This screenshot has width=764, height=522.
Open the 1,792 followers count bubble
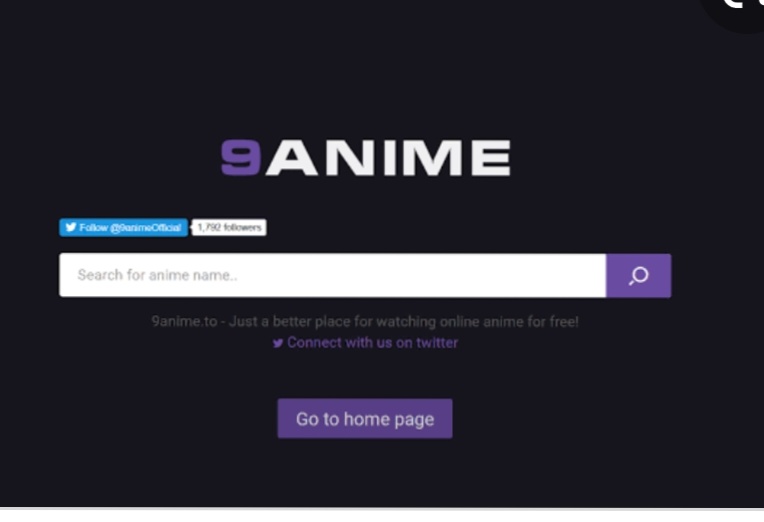tap(229, 228)
